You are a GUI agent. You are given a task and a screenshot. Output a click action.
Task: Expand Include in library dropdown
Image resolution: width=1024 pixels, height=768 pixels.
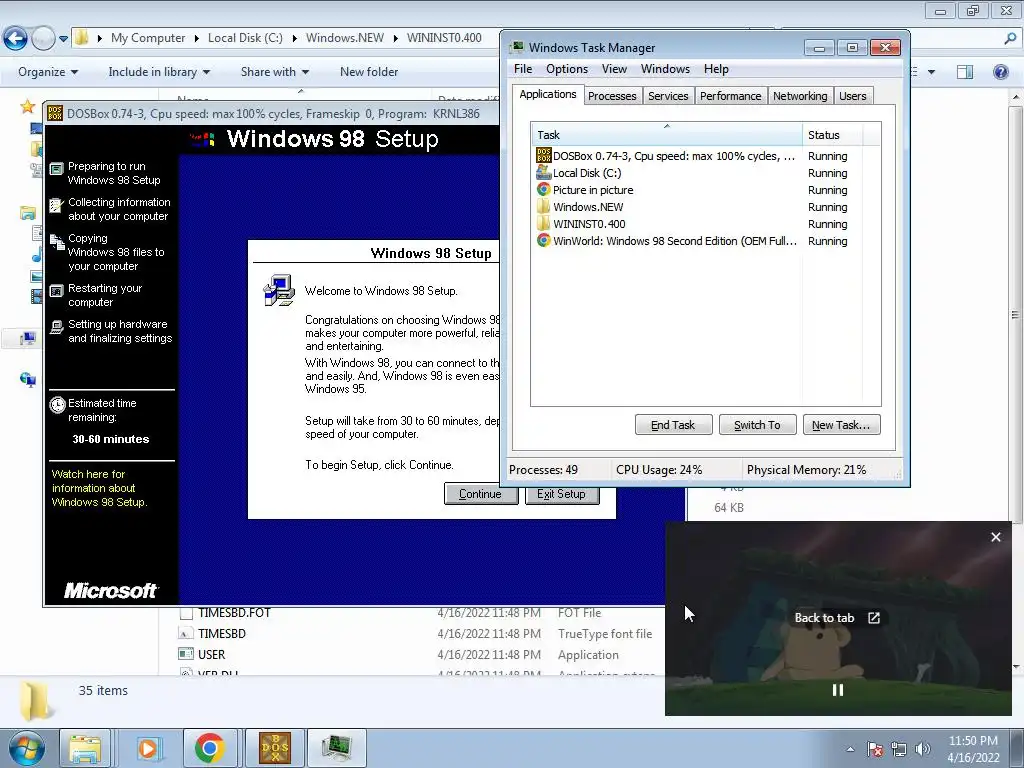[x=159, y=72]
